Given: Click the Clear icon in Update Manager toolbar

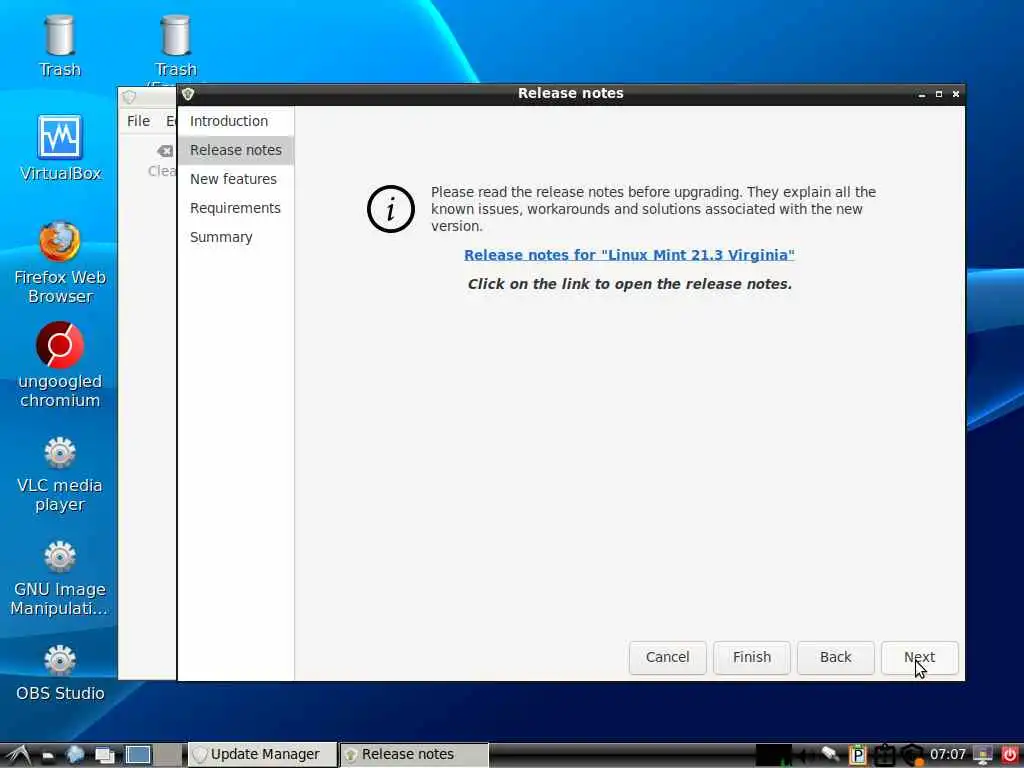Looking at the screenshot, I should coord(165,152).
